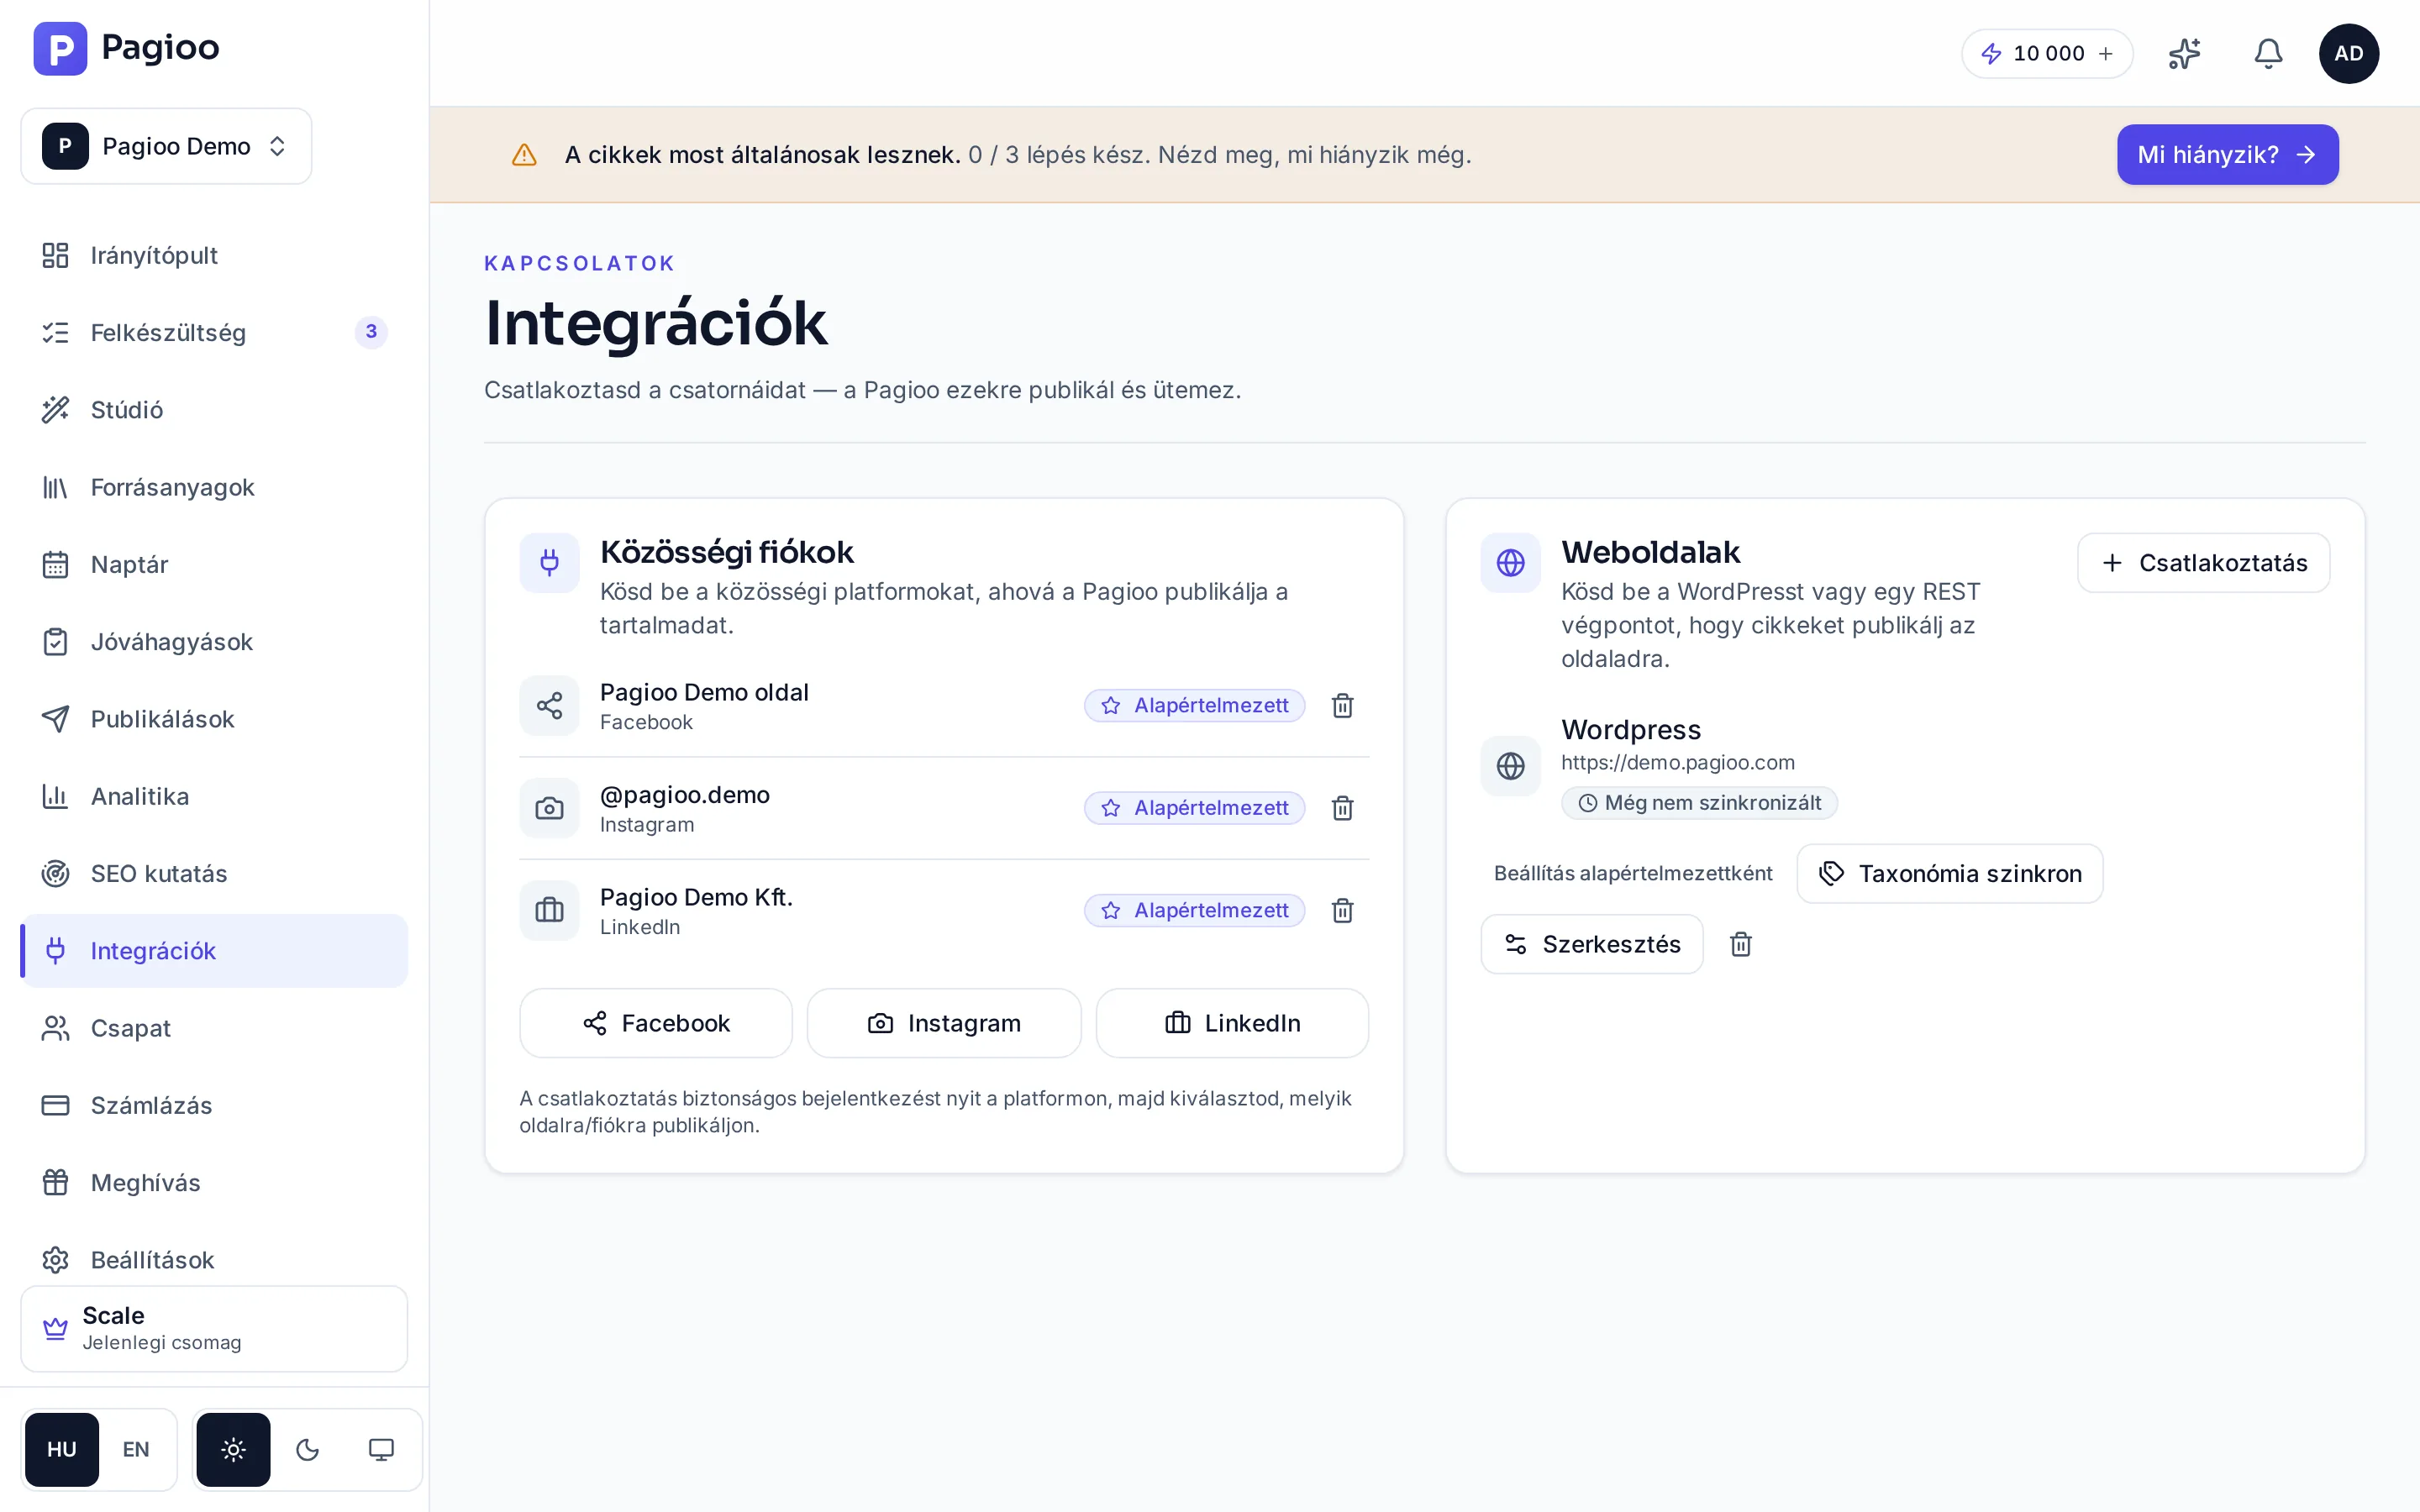Open Felkészültség in the sidebar
This screenshot has height=1512, width=2420.
pyautogui.click(x=214, y=333)
